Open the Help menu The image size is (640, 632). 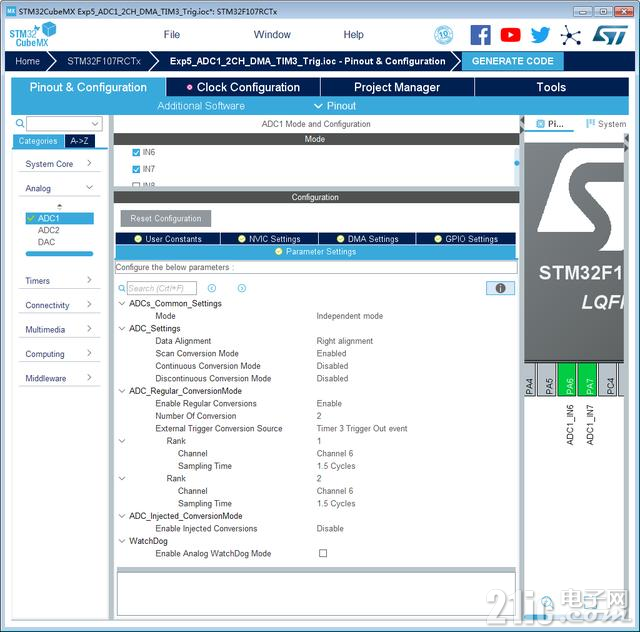pos(353,35)
